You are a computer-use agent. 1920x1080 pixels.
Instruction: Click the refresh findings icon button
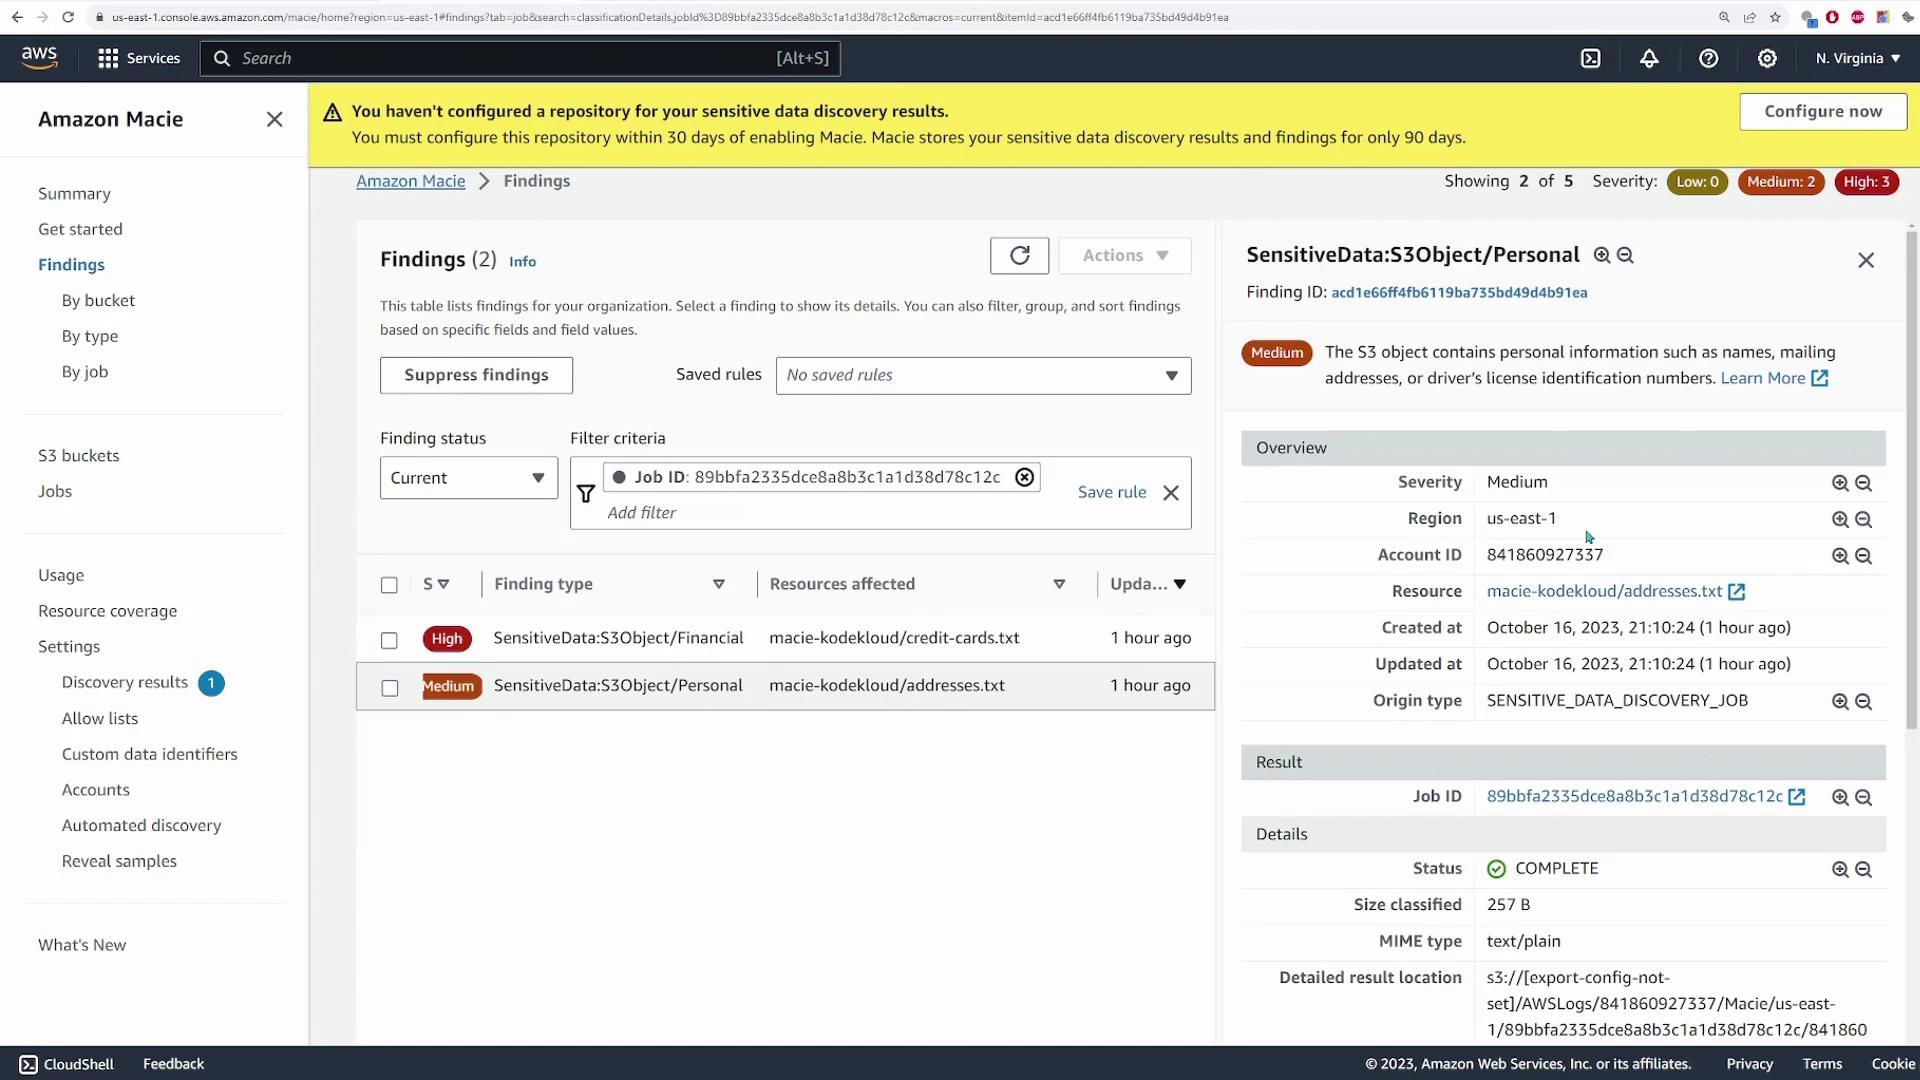pos(1019,256)
